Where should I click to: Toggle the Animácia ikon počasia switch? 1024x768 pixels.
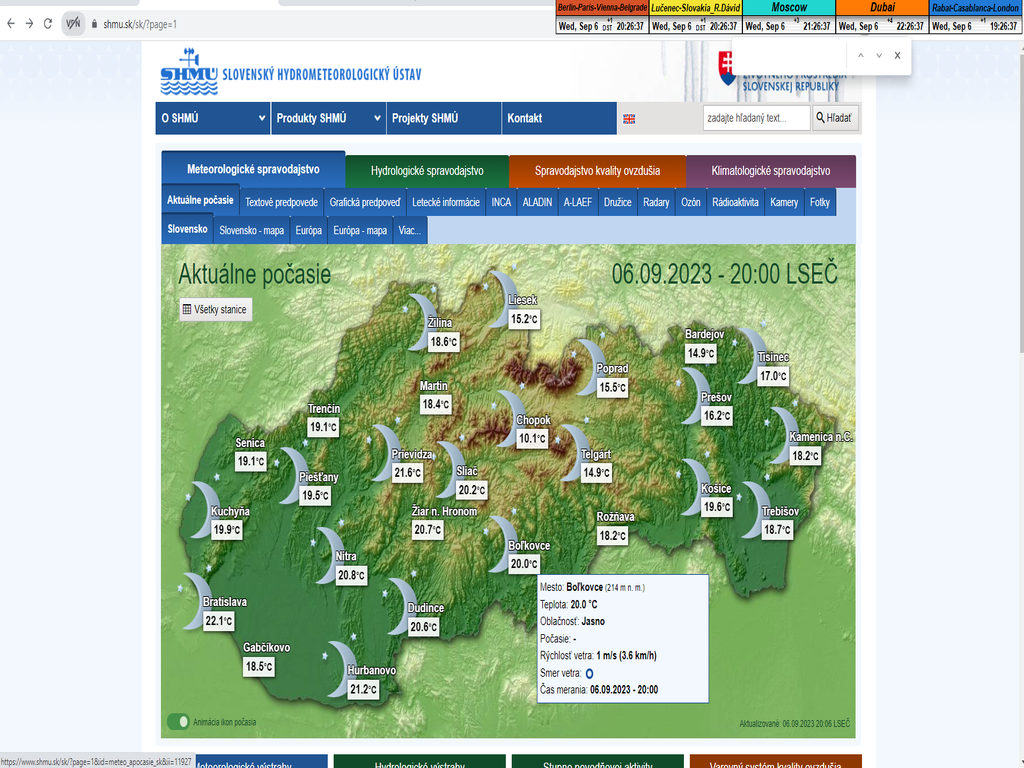[179, 721]
